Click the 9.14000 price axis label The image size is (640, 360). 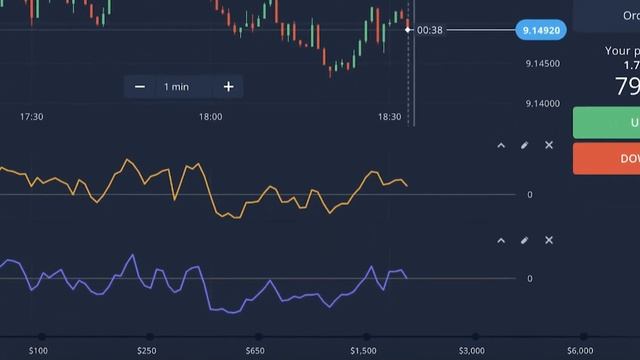(542, 104)
